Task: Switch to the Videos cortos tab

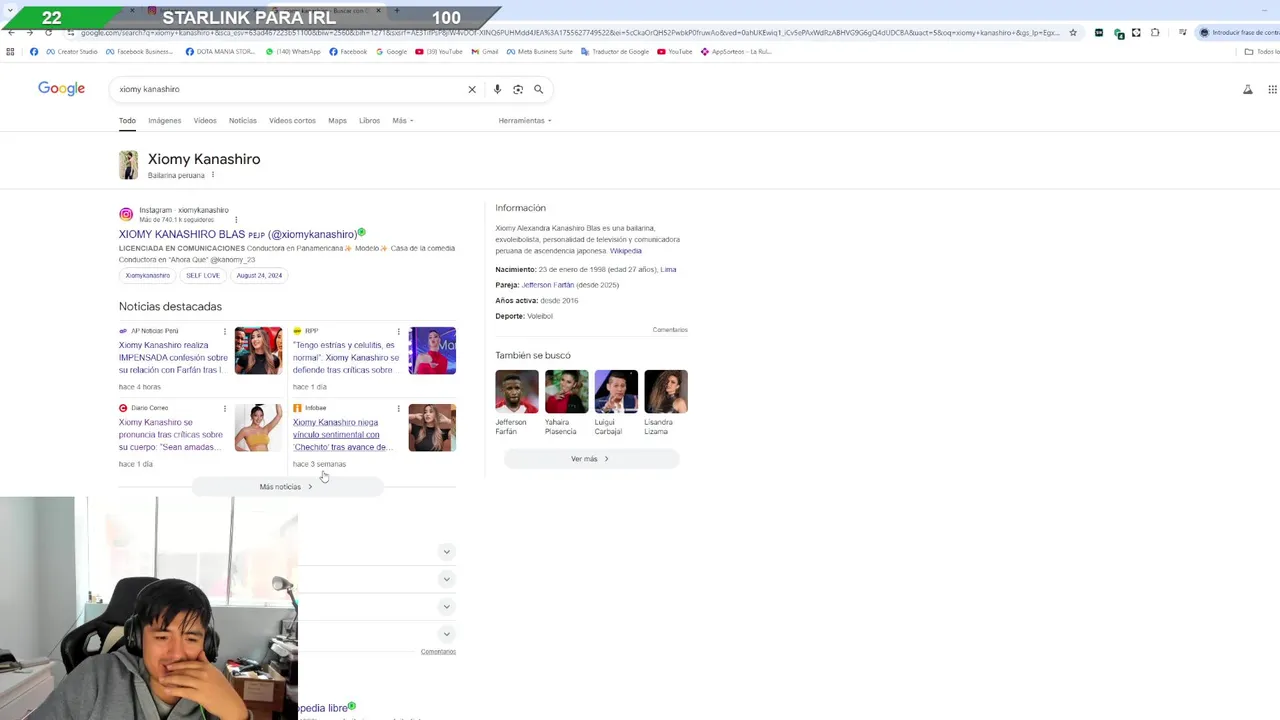Action: click(x=292, y=120)
